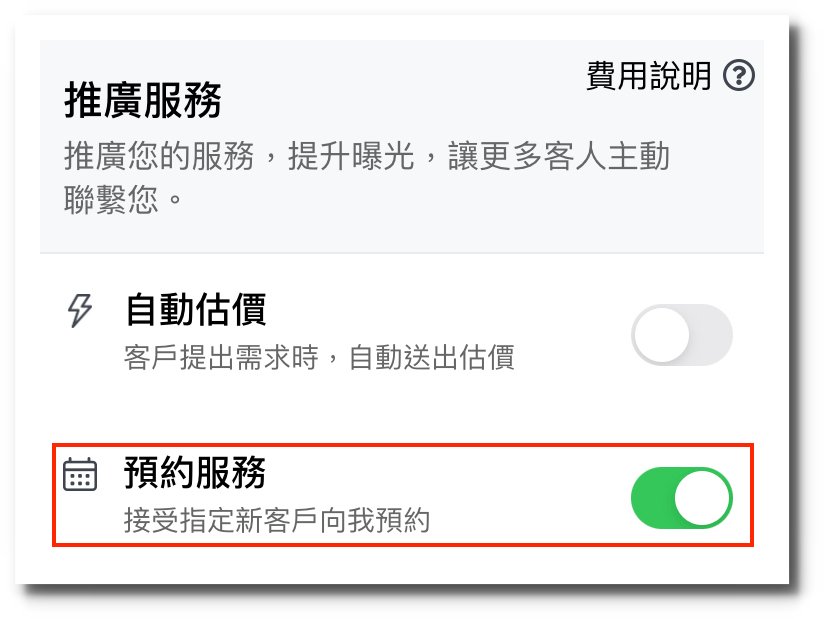Click the text 接受指定新客戶向我預約
Screen dimensions: 824x619
coord(276,520)
